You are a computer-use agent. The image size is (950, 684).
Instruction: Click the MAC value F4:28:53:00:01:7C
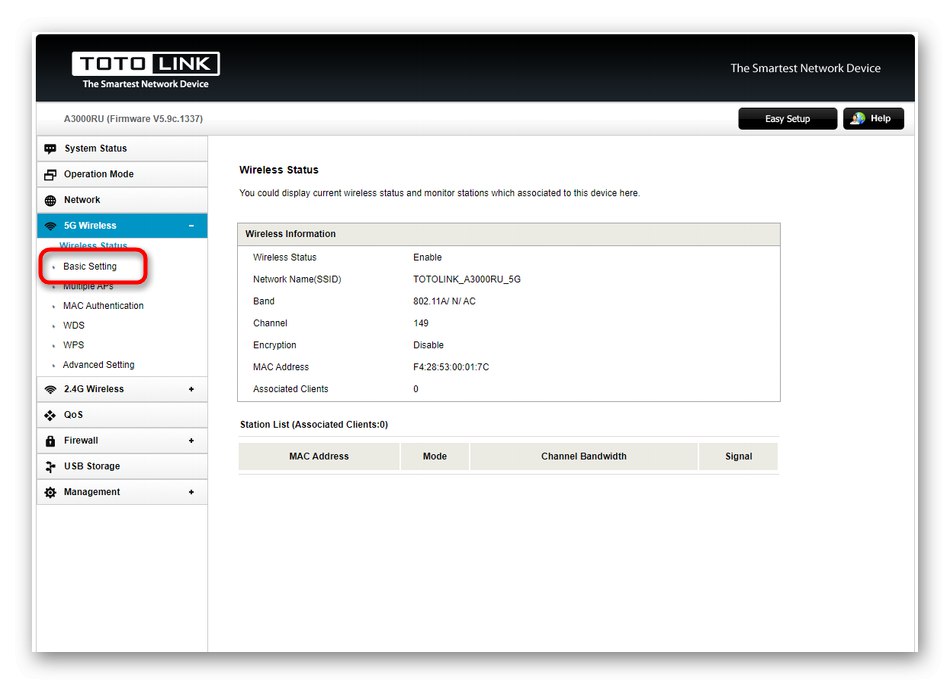click(x=451, y=367)
